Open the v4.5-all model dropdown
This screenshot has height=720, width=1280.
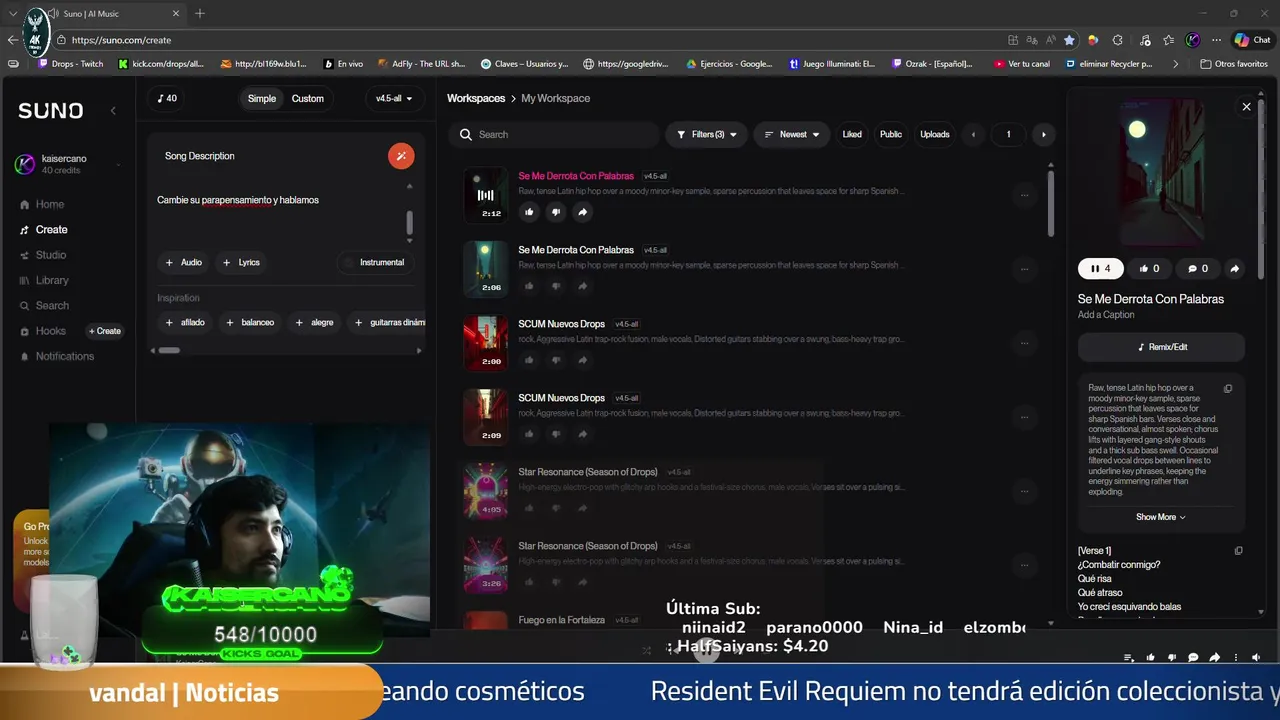coord(394,98)
